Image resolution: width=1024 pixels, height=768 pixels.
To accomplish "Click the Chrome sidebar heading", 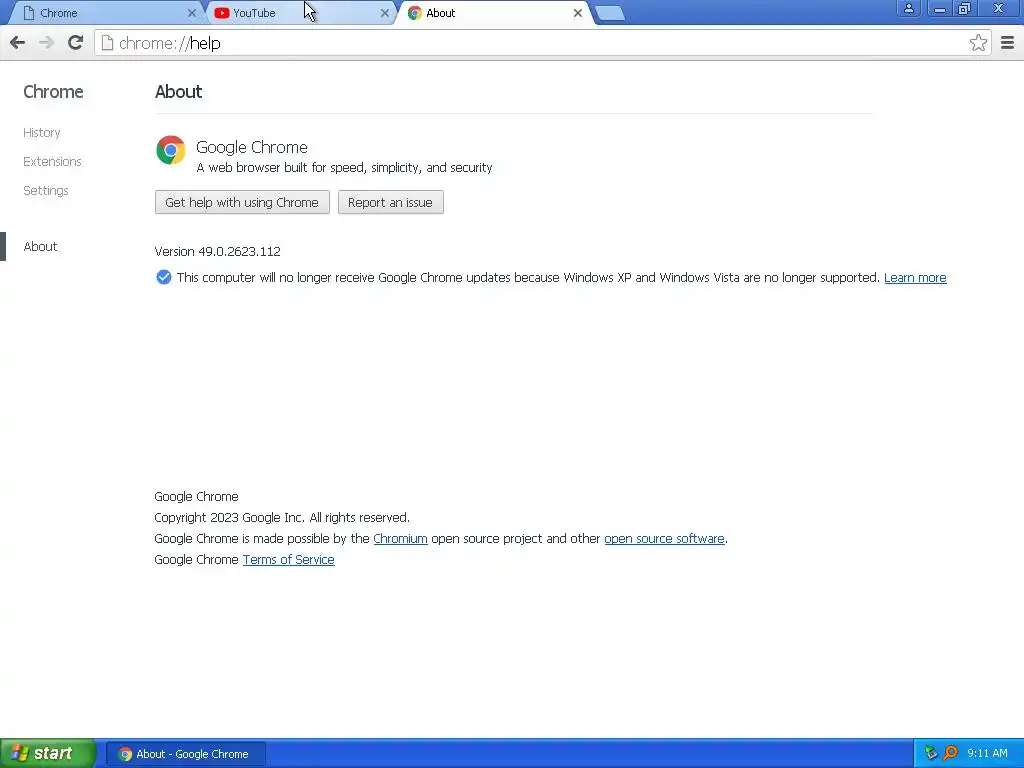I will (53, 92).
